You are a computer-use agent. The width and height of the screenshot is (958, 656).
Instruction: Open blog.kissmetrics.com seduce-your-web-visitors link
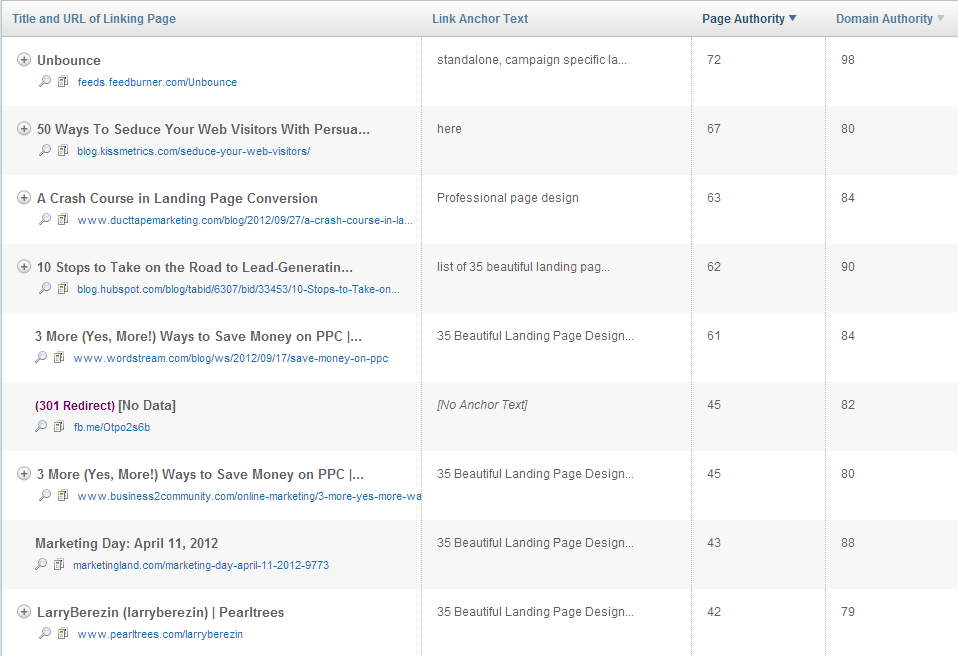pyautogui.click(x=194, y=151)
